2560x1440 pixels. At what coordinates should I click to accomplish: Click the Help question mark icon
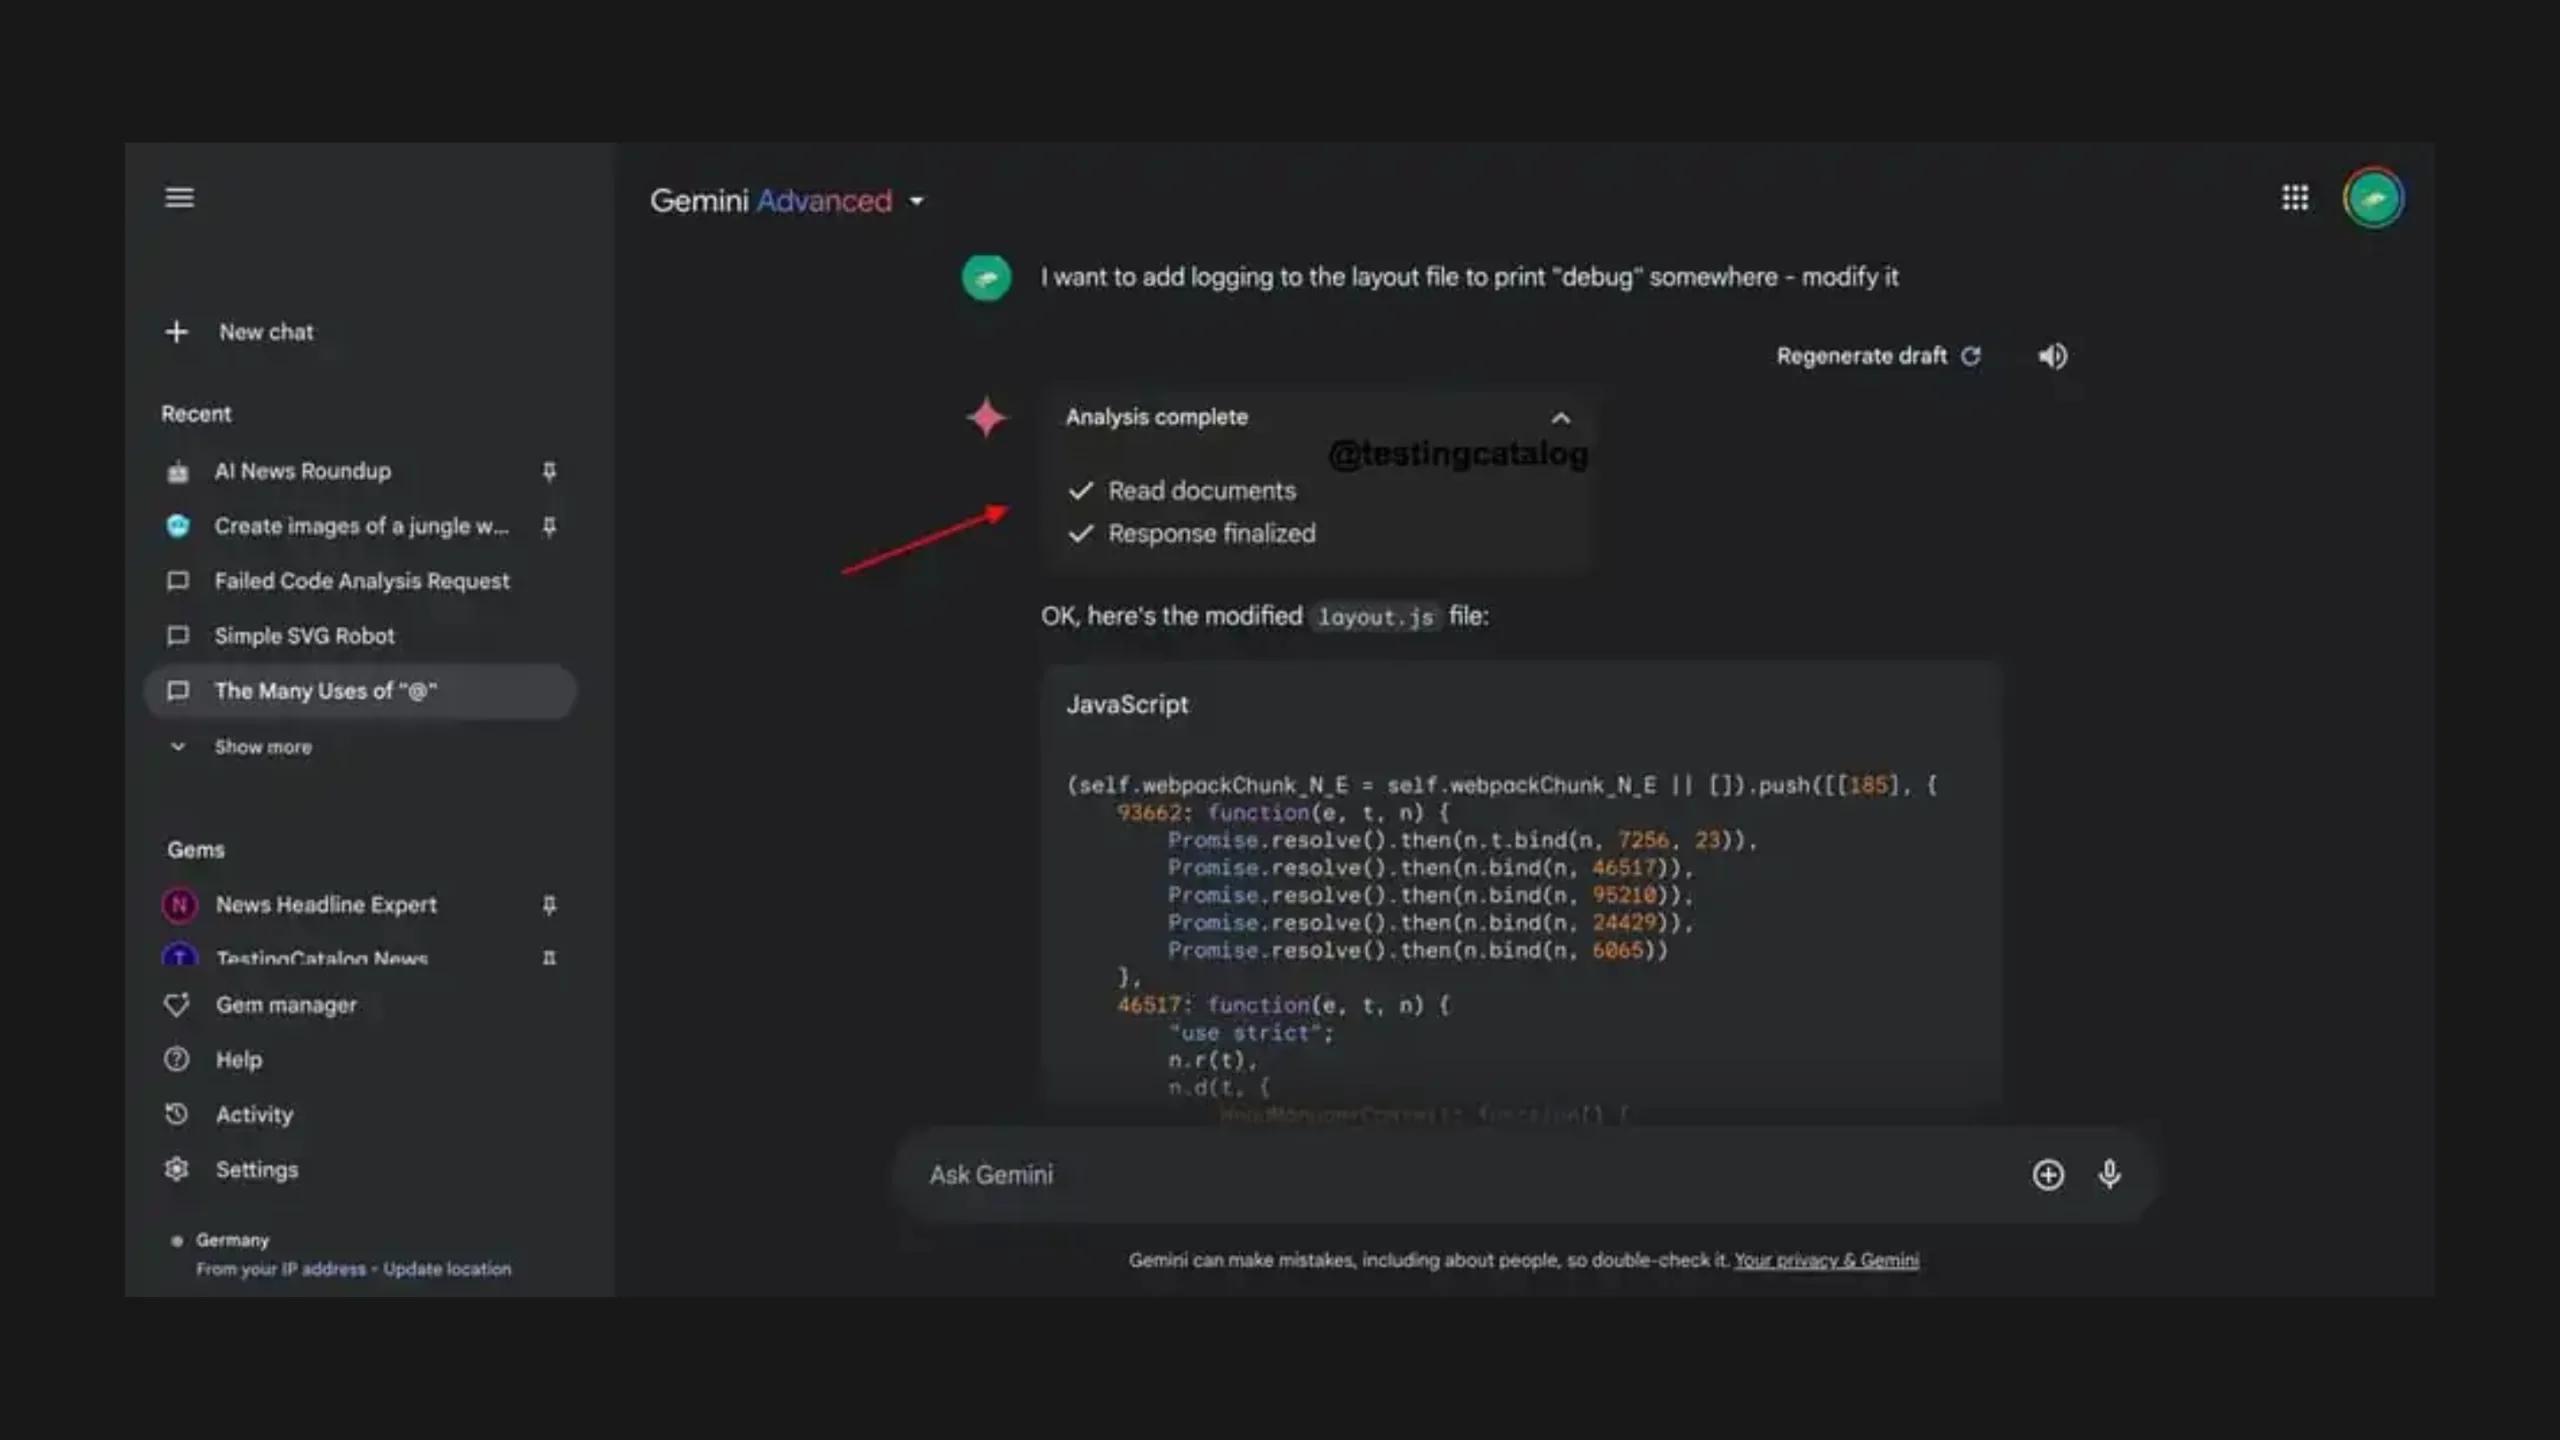177,1060
